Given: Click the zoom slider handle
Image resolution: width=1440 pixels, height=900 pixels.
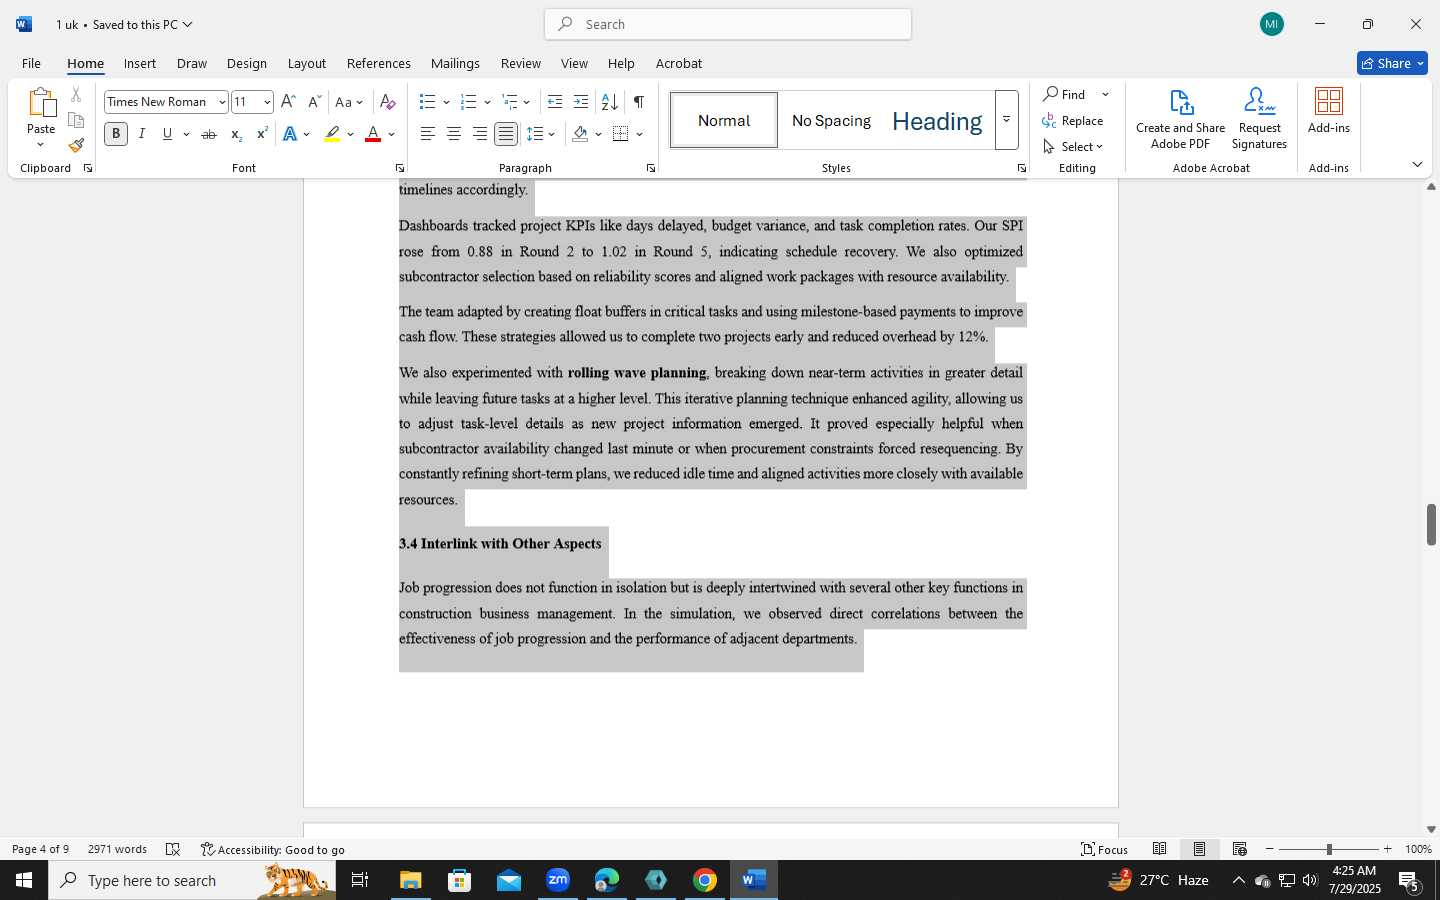Looking at the screenshot, I should (x=1329, y=849).
